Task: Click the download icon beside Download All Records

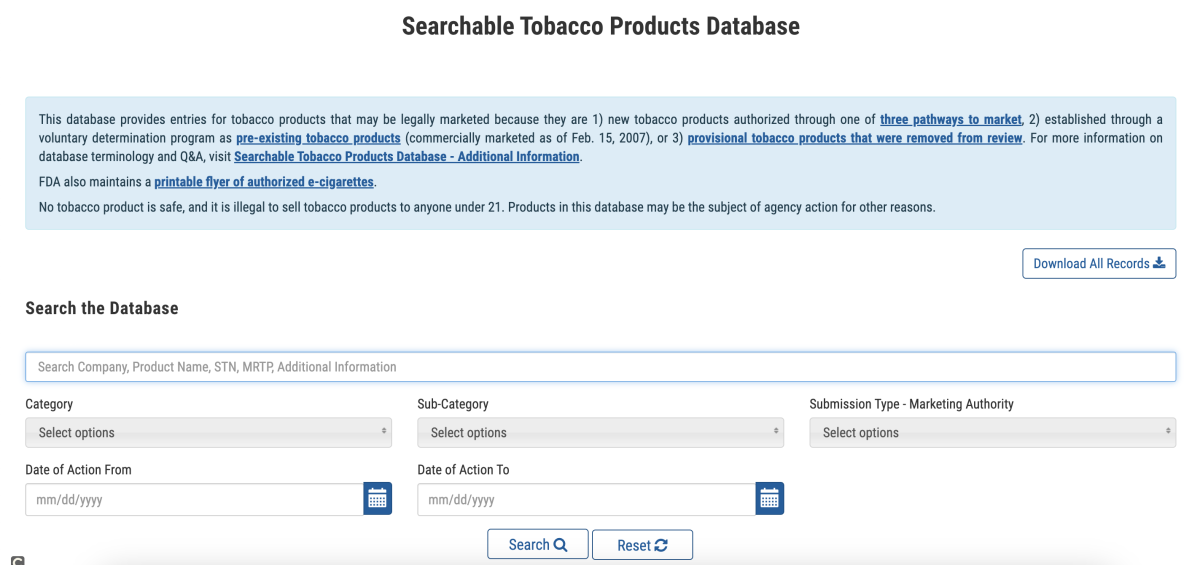Action: tap(1160, 263)
